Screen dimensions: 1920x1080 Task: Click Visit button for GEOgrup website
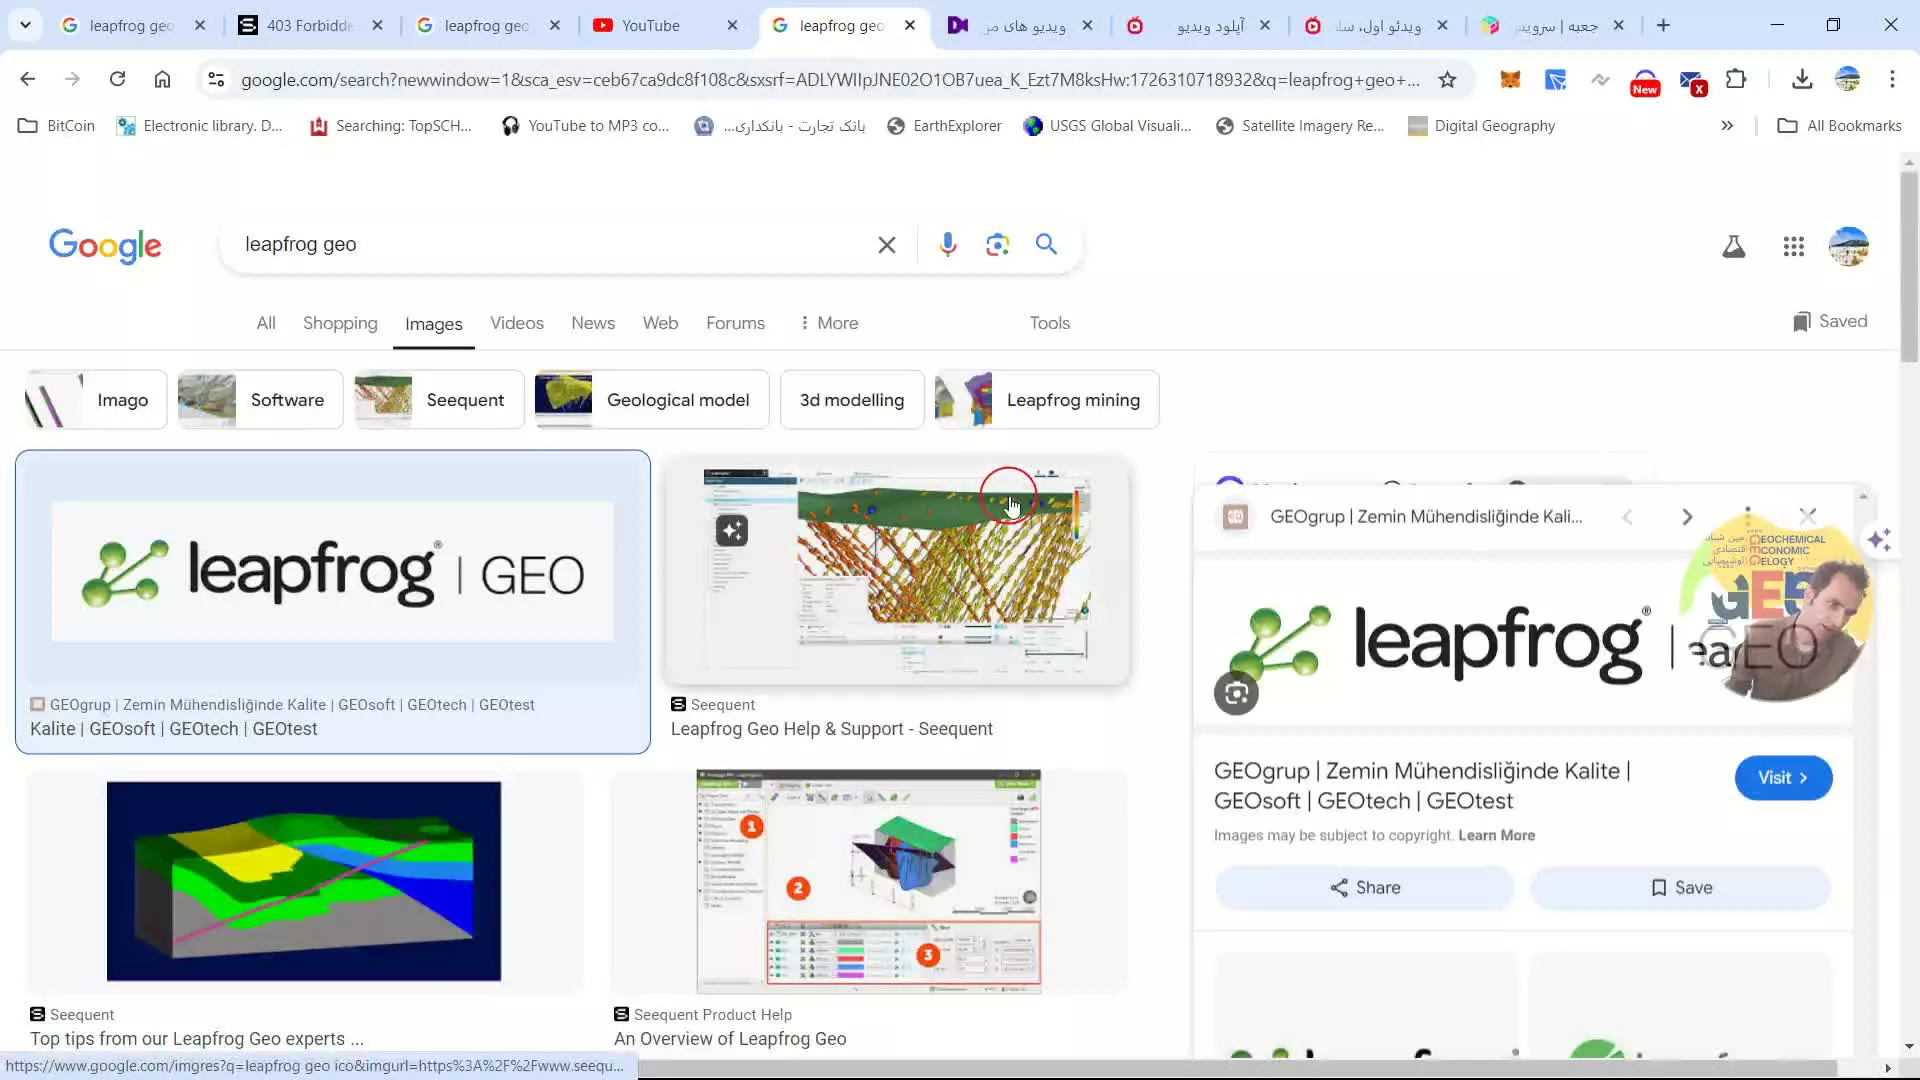(1783, 778)
